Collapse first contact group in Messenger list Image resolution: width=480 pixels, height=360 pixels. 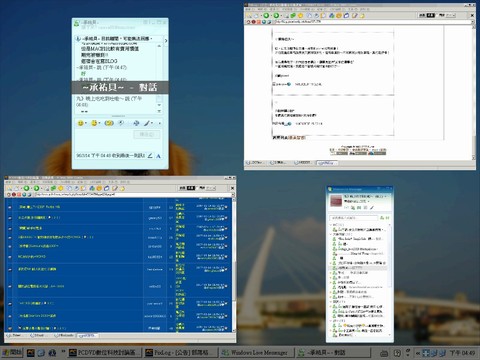point(331,225)
